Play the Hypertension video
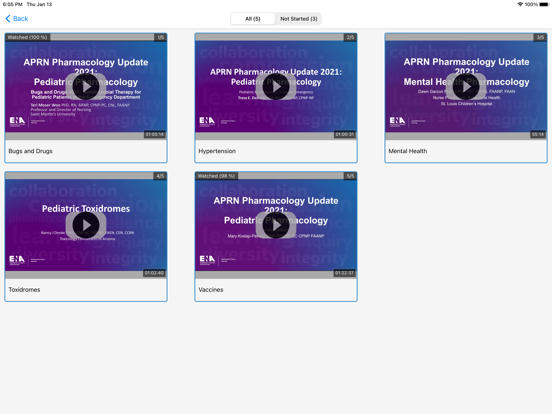 [276, 87]
